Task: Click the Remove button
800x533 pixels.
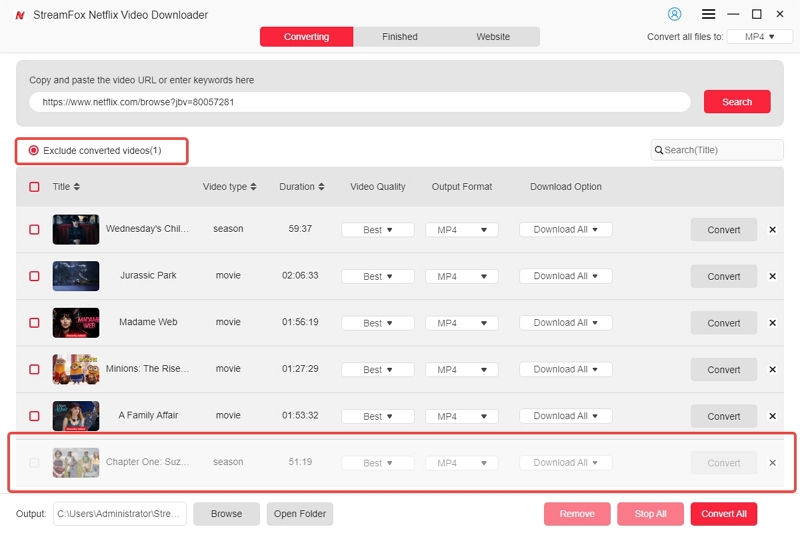Action: (577, 514)
